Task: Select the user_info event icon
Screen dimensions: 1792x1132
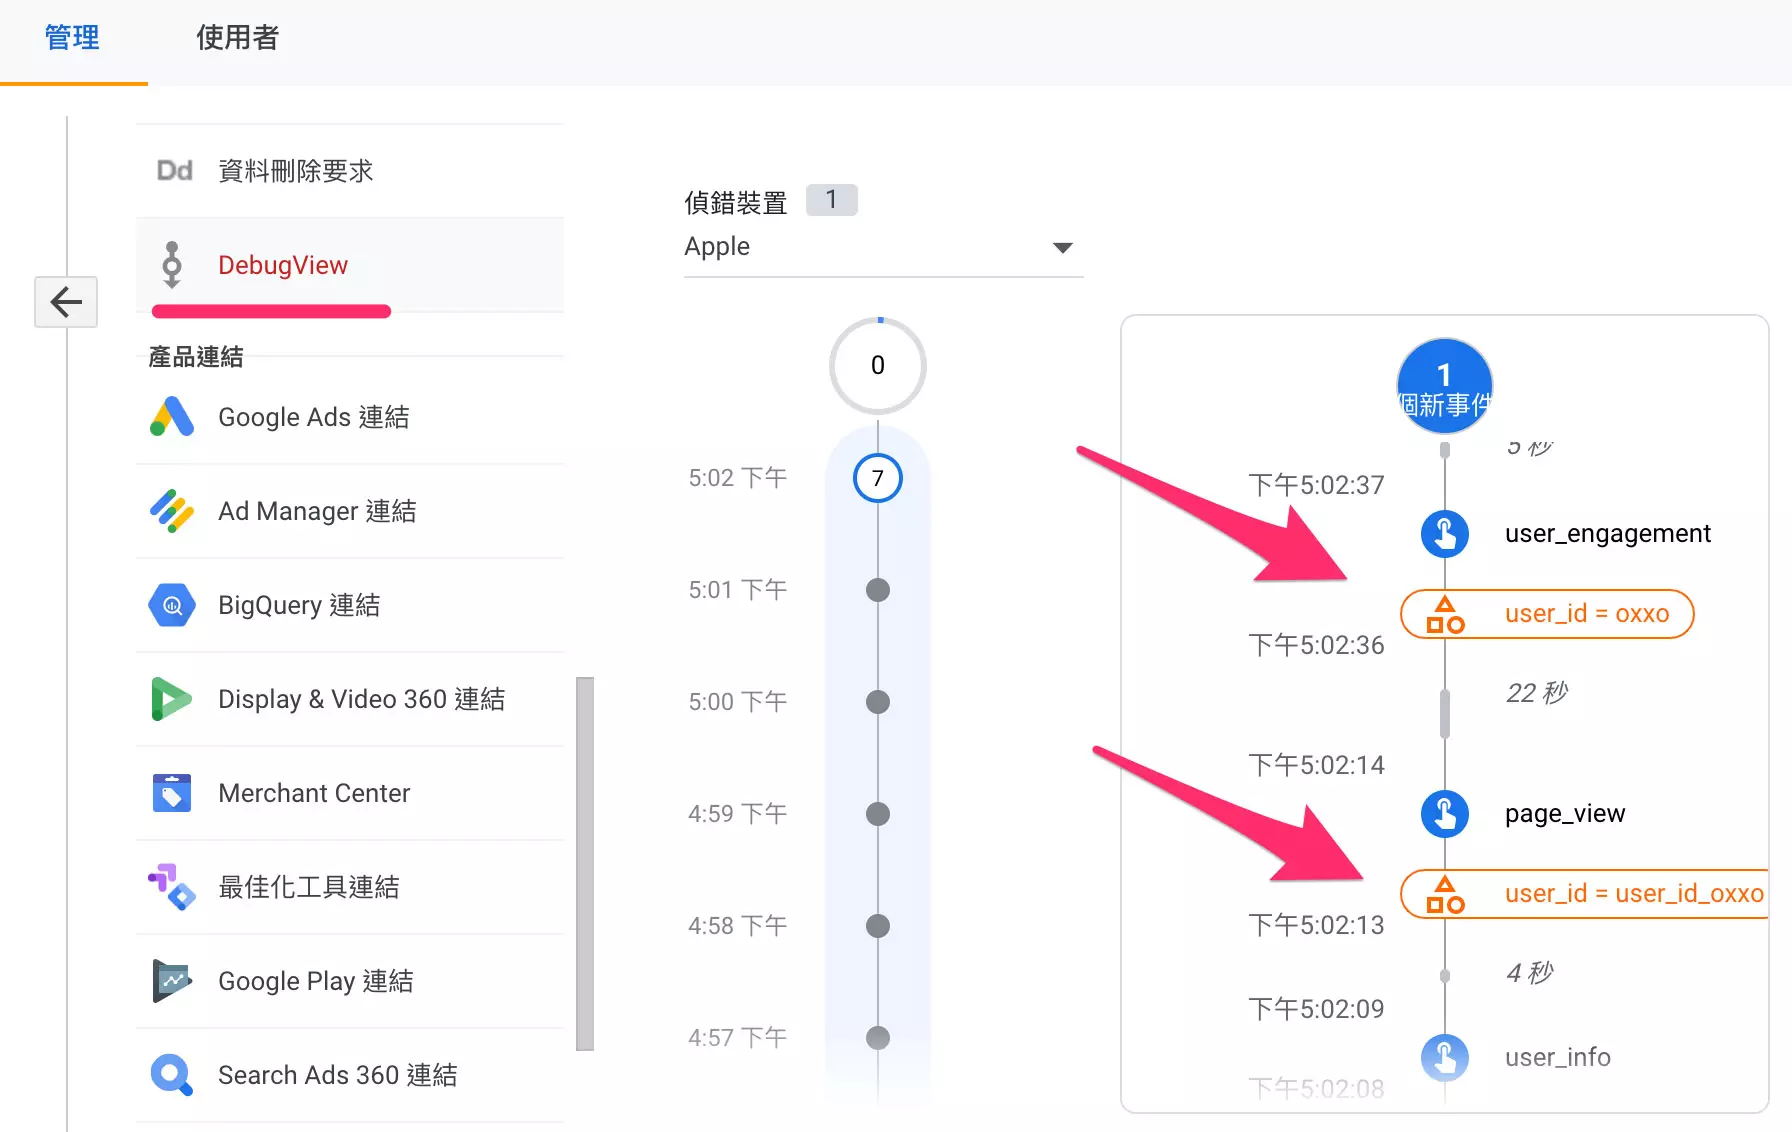Action: (1444, 1057)
